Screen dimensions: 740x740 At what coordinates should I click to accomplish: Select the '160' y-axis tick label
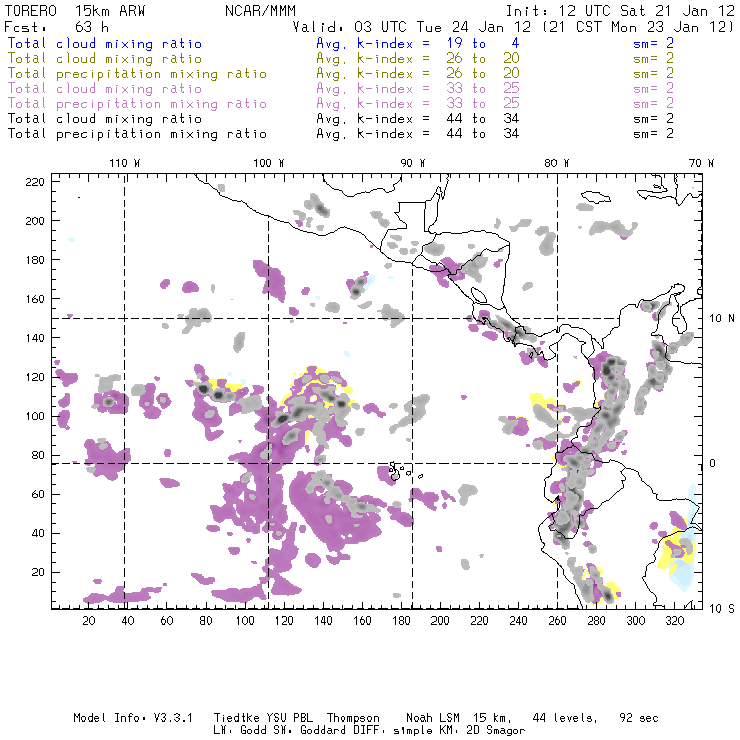(x=35, y=299)
